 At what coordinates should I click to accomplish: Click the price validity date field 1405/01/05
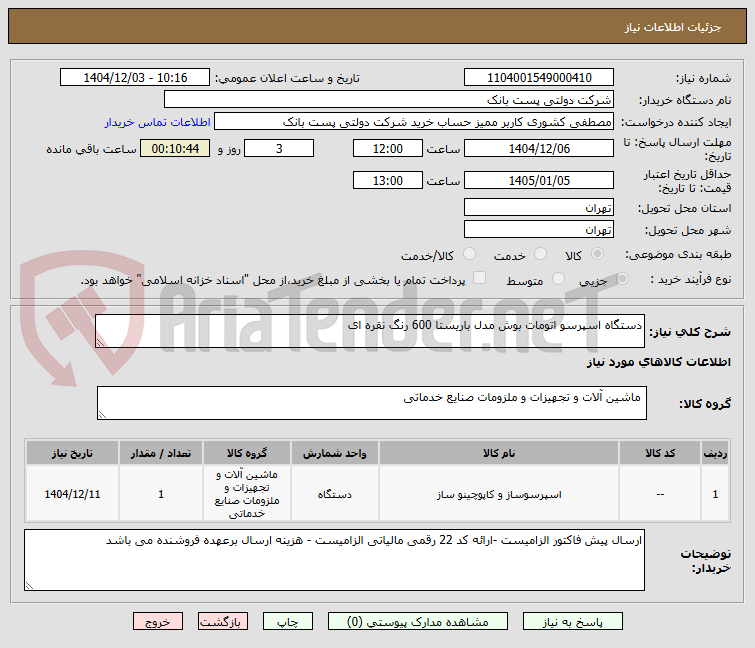coord(539,180)
